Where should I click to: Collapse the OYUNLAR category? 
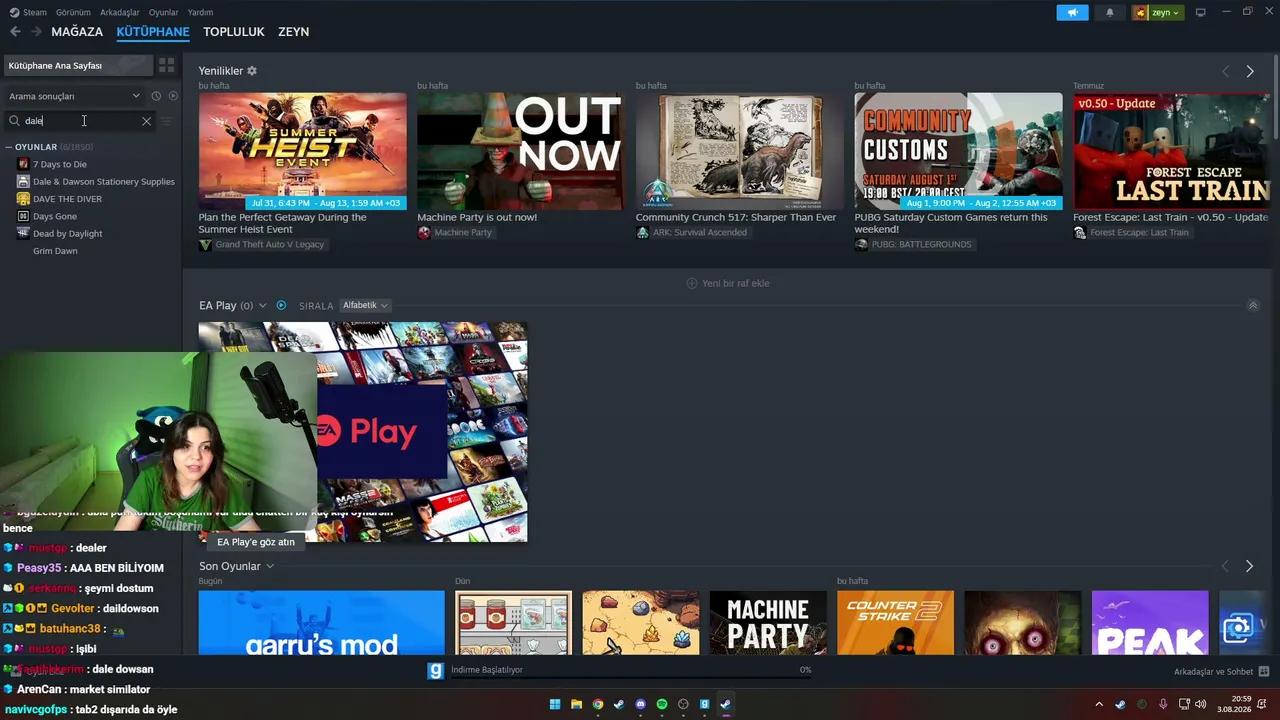[x=9, y=147]
